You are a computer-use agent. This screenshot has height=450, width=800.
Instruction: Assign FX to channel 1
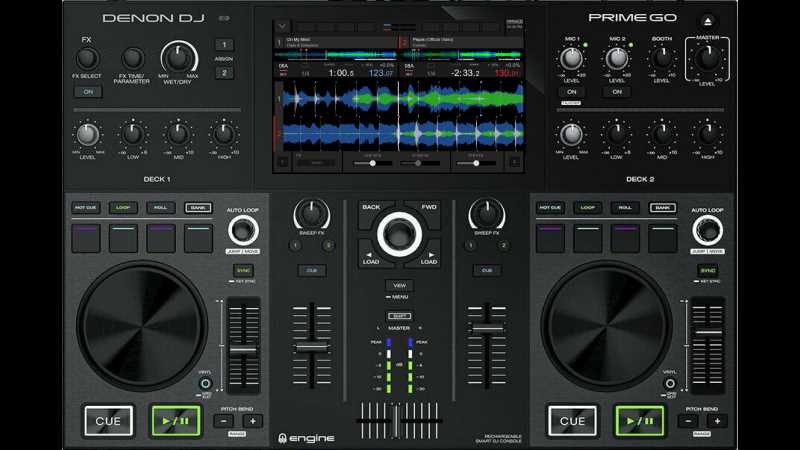(224, 45)
